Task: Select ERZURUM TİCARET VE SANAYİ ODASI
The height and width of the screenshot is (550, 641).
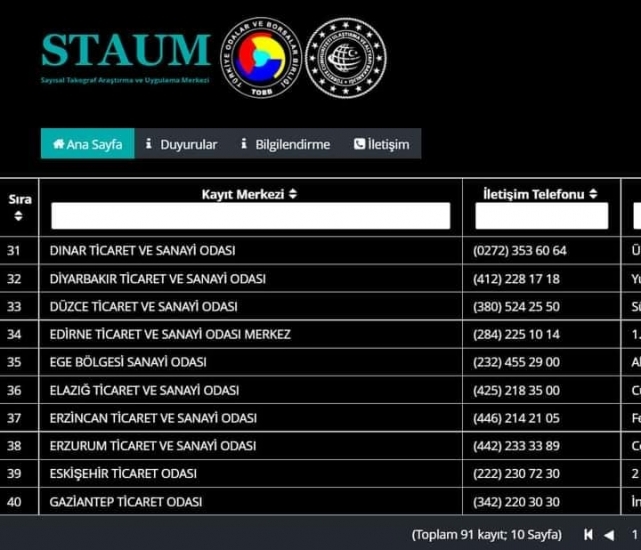Action: click(153, 446)
